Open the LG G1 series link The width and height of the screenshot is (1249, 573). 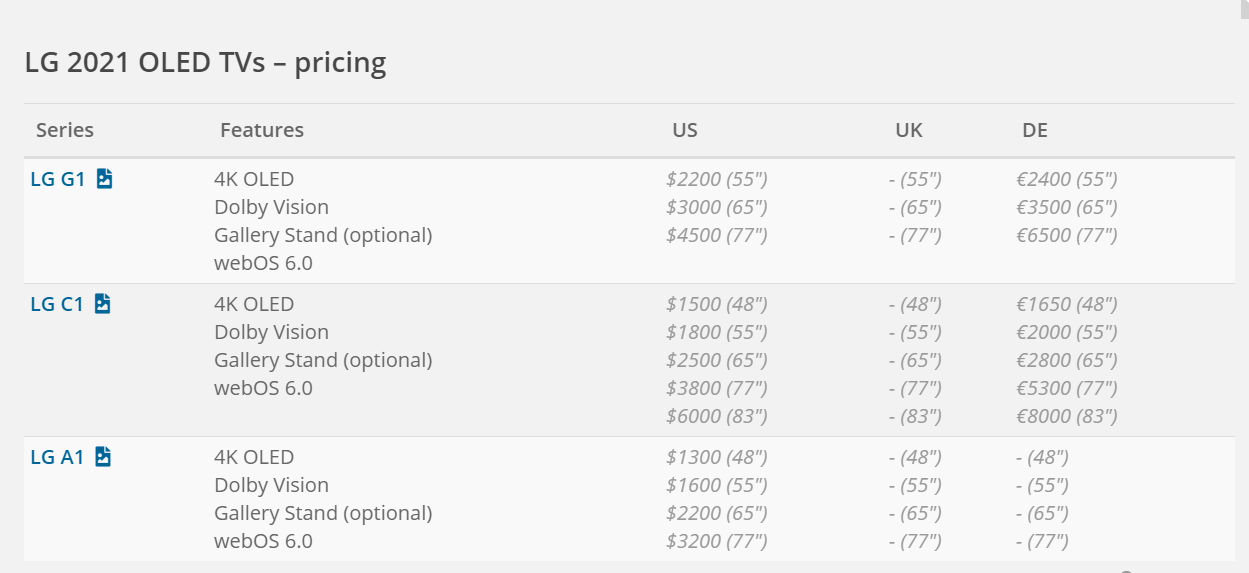(x=58, y=180)
